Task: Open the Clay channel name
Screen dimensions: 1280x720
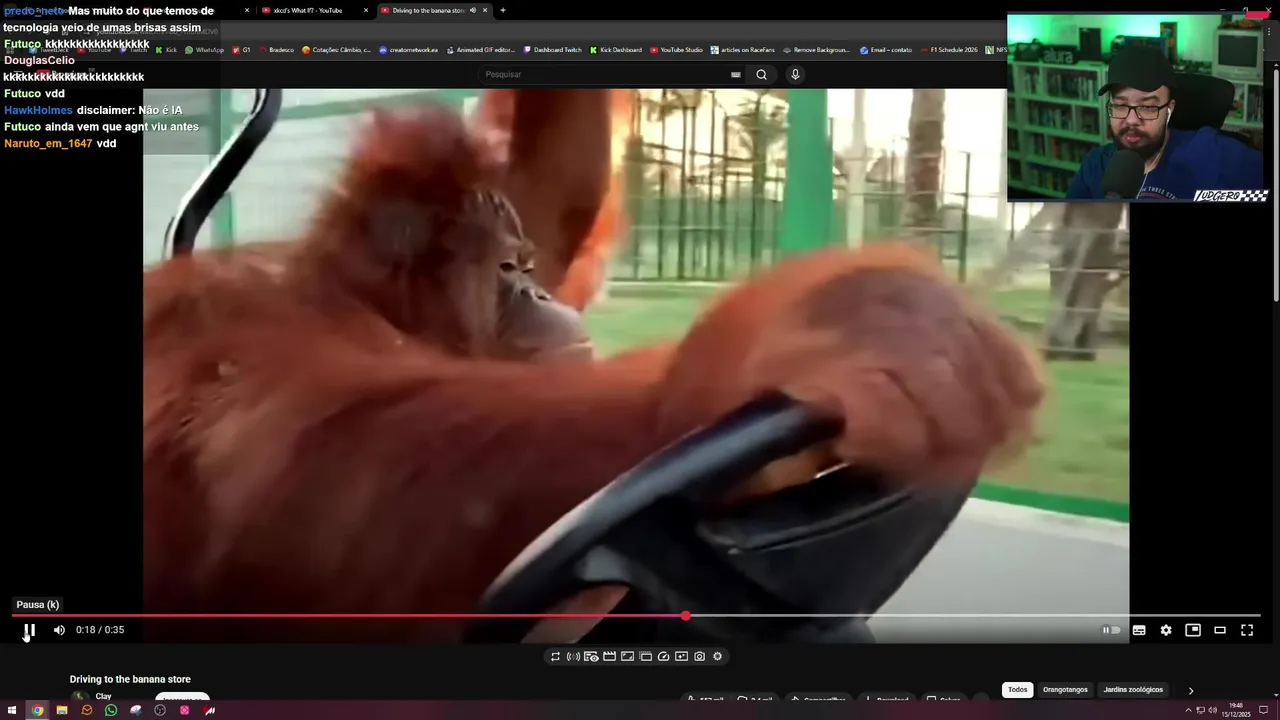Action: coord(103,696)
